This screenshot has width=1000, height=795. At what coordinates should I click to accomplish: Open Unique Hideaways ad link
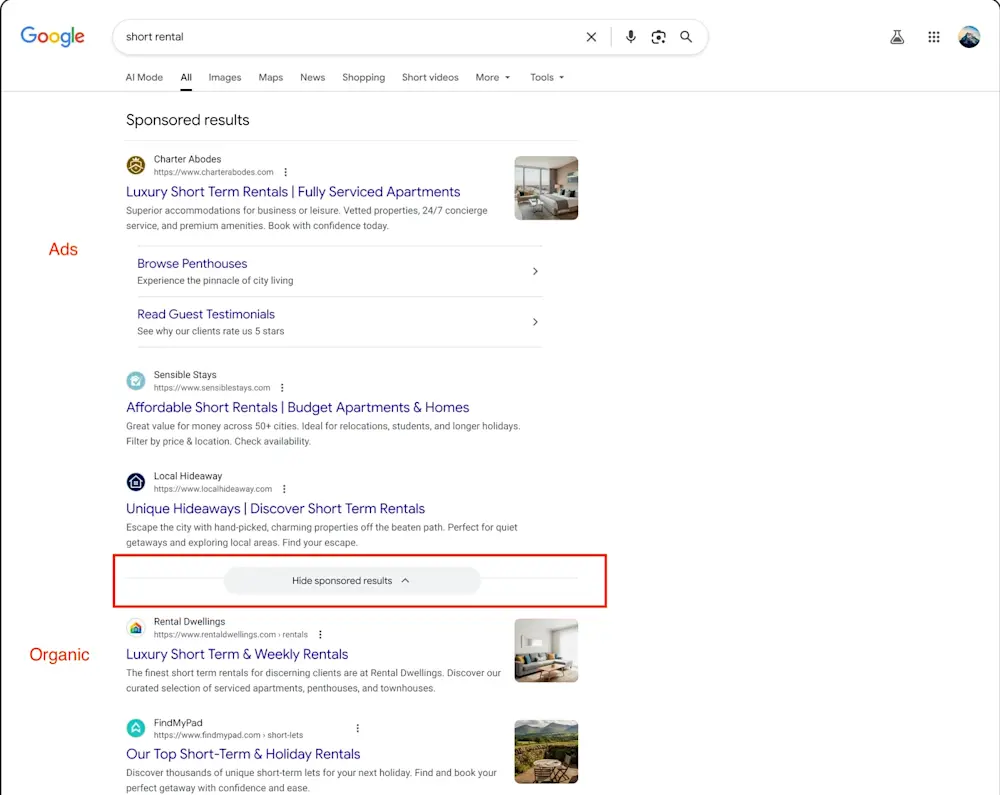[x=276, y=509]
